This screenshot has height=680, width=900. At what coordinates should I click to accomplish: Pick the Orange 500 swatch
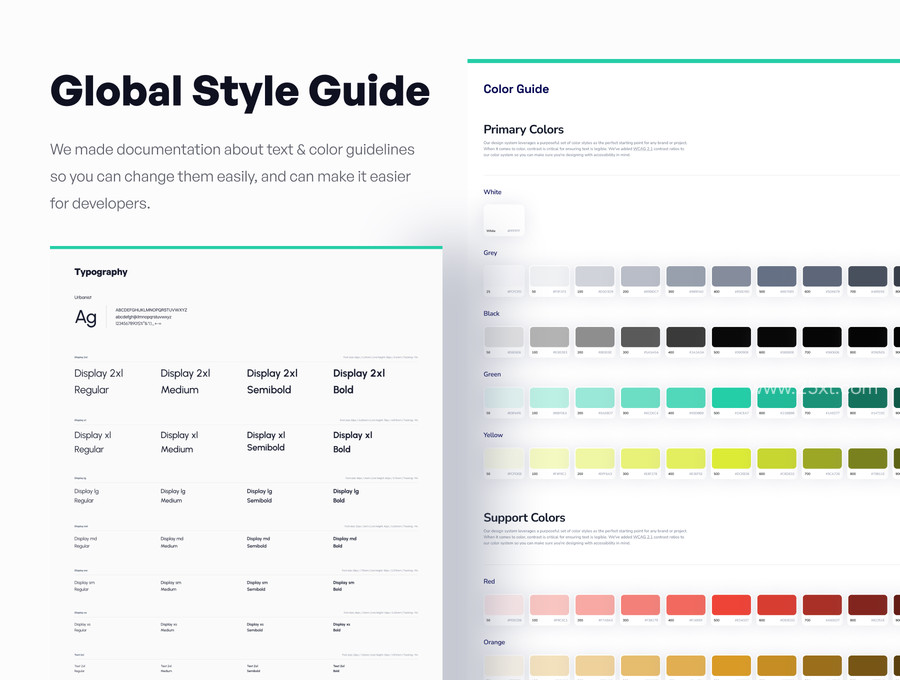pos(731,666)
